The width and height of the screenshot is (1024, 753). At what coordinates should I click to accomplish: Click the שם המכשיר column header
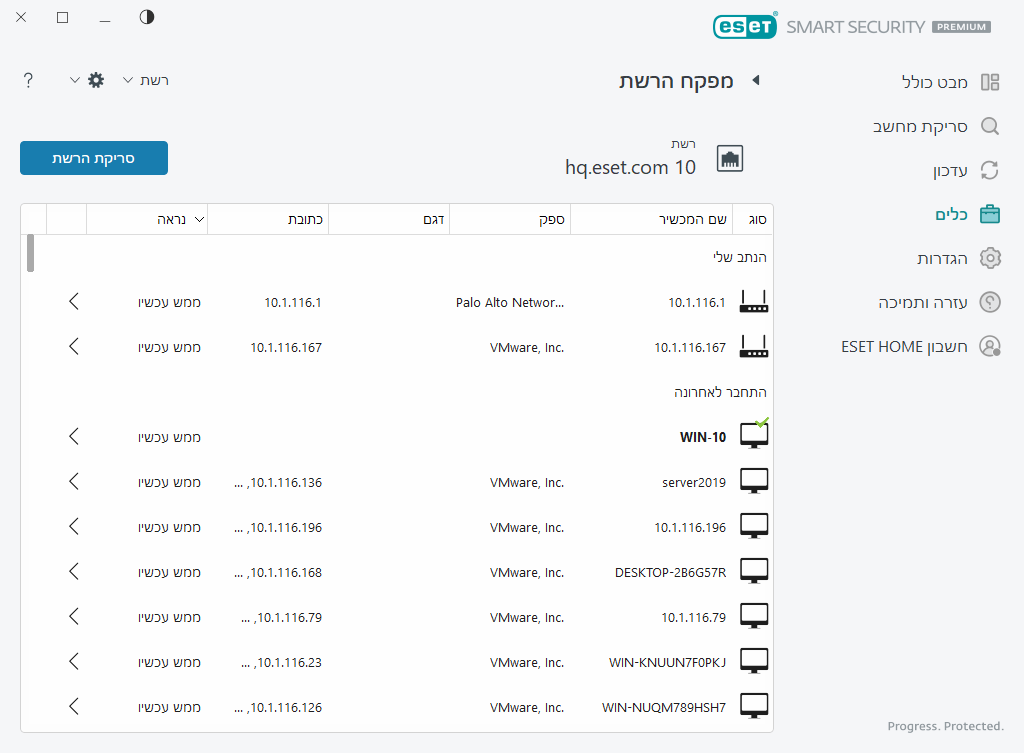pyautogui.click(x=651, y=218)
